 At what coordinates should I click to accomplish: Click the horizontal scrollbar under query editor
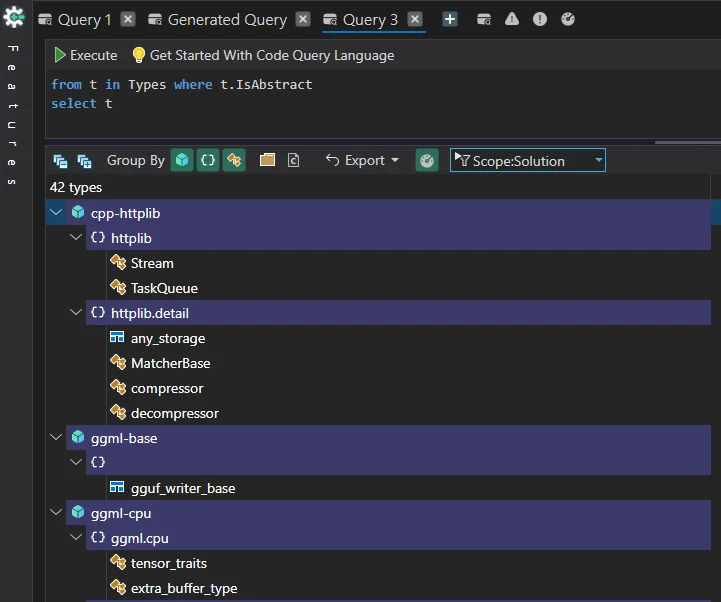pyautogui.click(x=688, y=142)
